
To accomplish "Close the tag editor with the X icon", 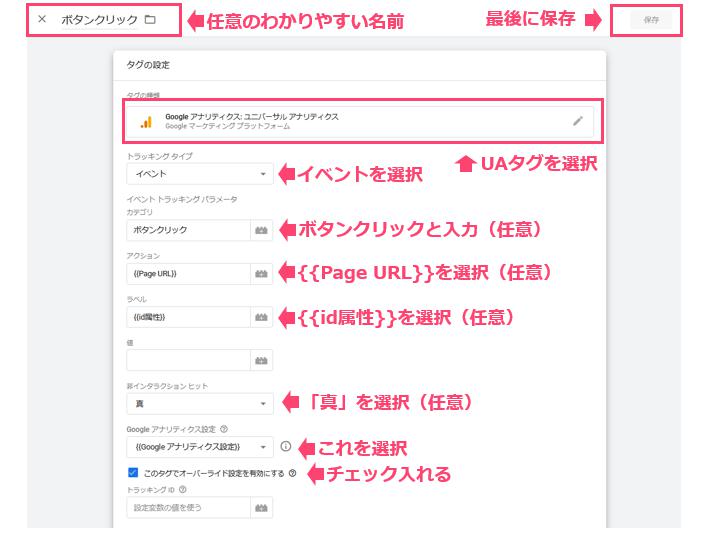I will (x=42, y=19).
